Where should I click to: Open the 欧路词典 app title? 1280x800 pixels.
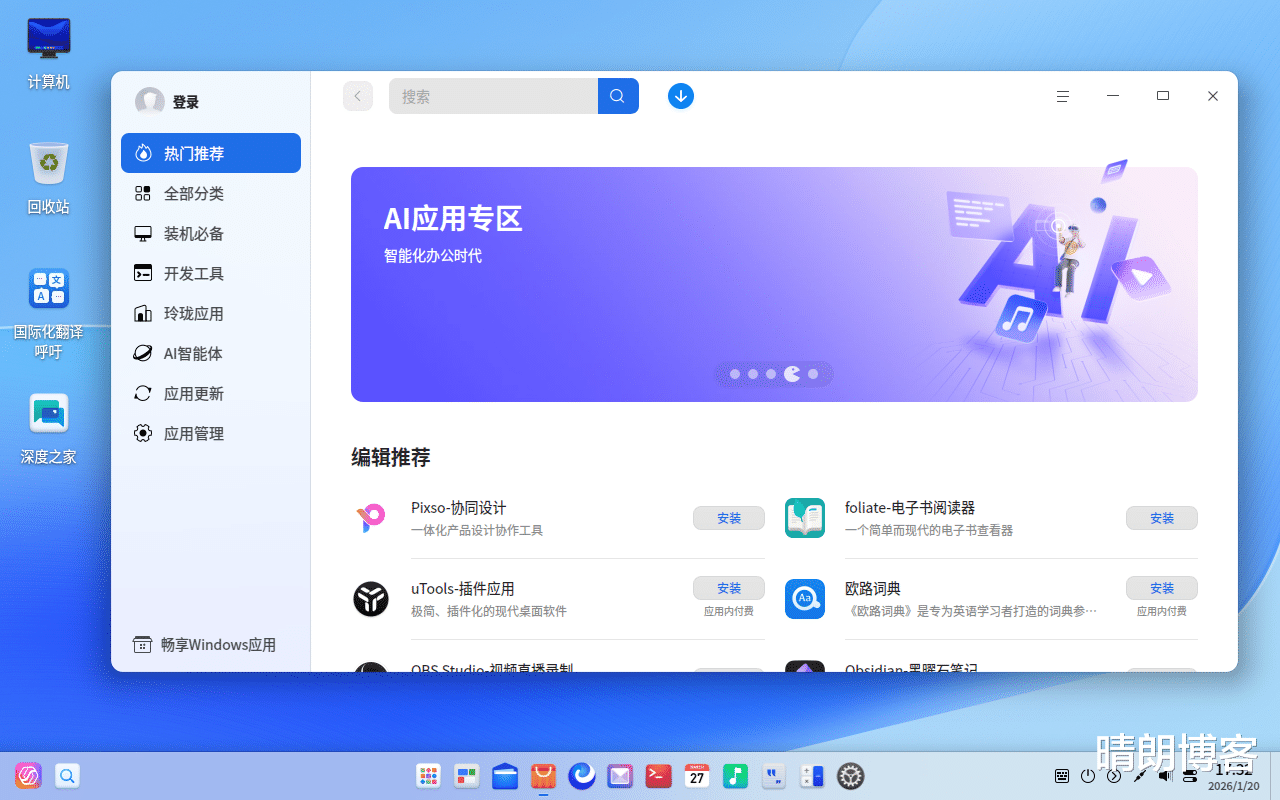pos(873,589)
